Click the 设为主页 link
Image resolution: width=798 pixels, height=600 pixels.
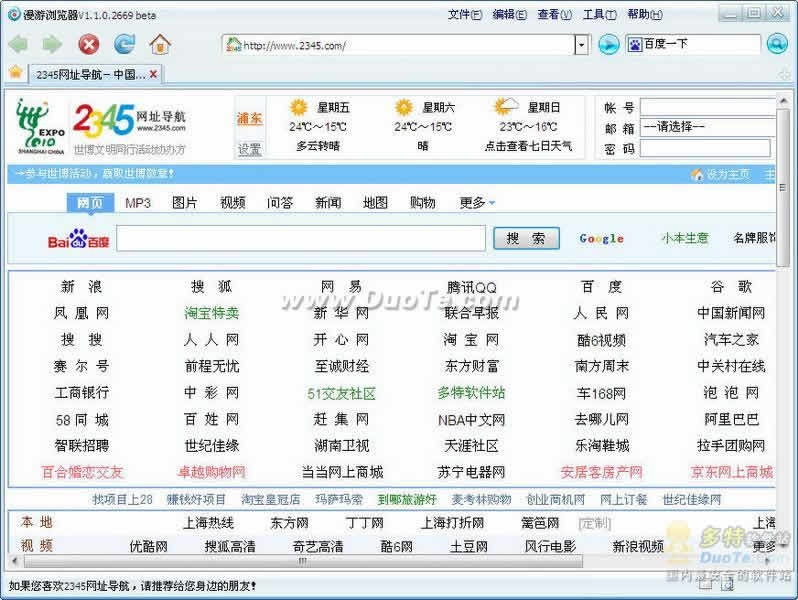(x=728, y=175)
